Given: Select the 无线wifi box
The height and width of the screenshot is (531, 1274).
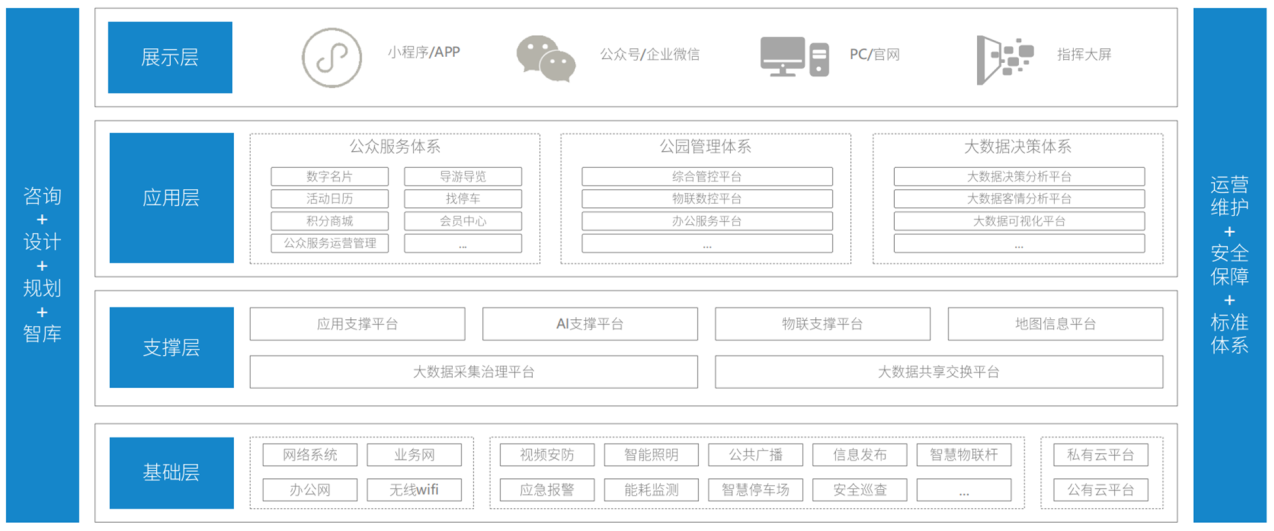Looking at the screenshot, I should [414, 490].
